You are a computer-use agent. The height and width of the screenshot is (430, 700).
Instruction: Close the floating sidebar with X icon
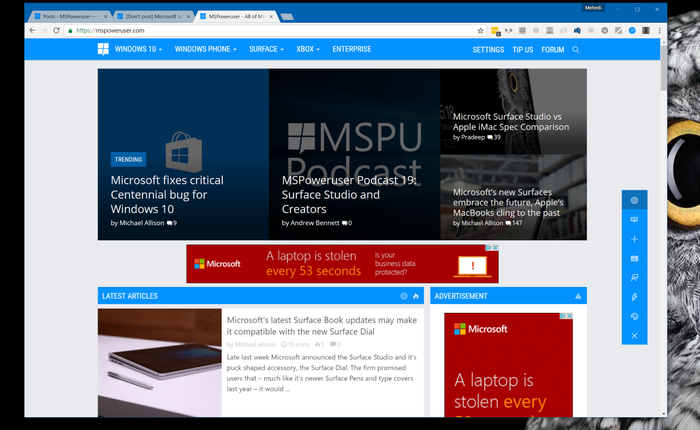click(634, 336)
